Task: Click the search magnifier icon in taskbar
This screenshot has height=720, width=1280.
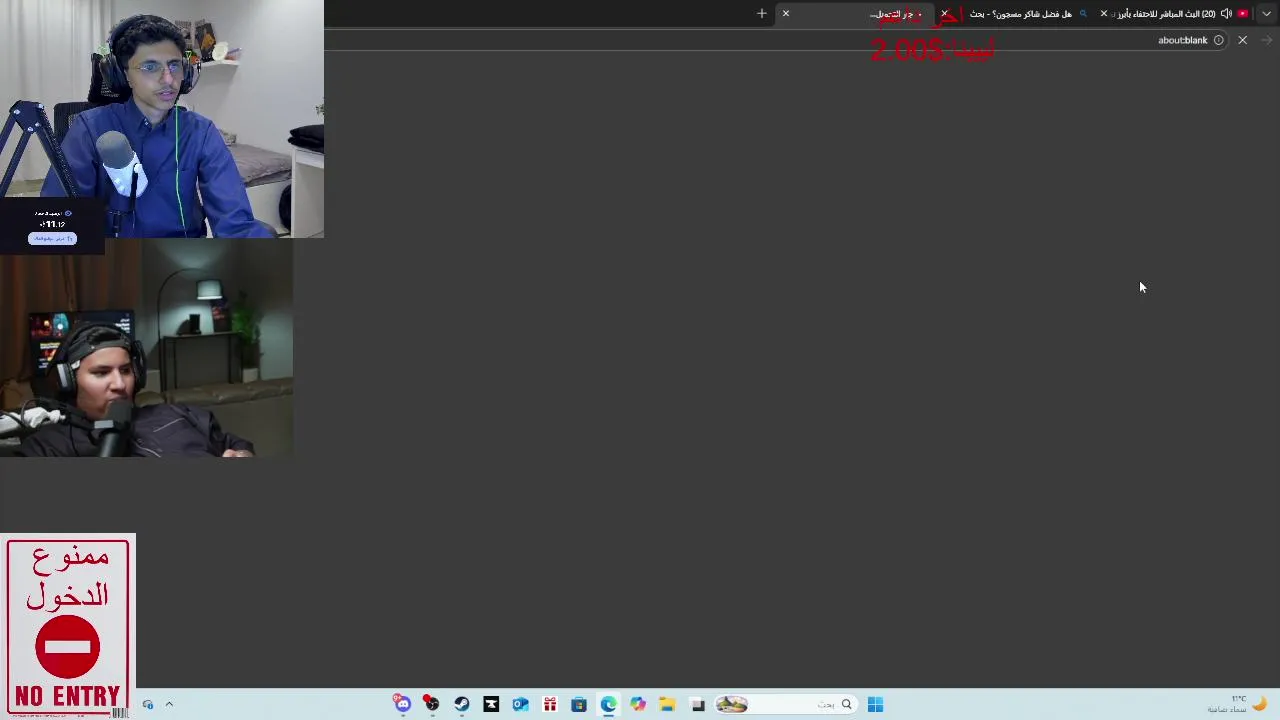Action: pyautogui.click(x=846, y=704)
